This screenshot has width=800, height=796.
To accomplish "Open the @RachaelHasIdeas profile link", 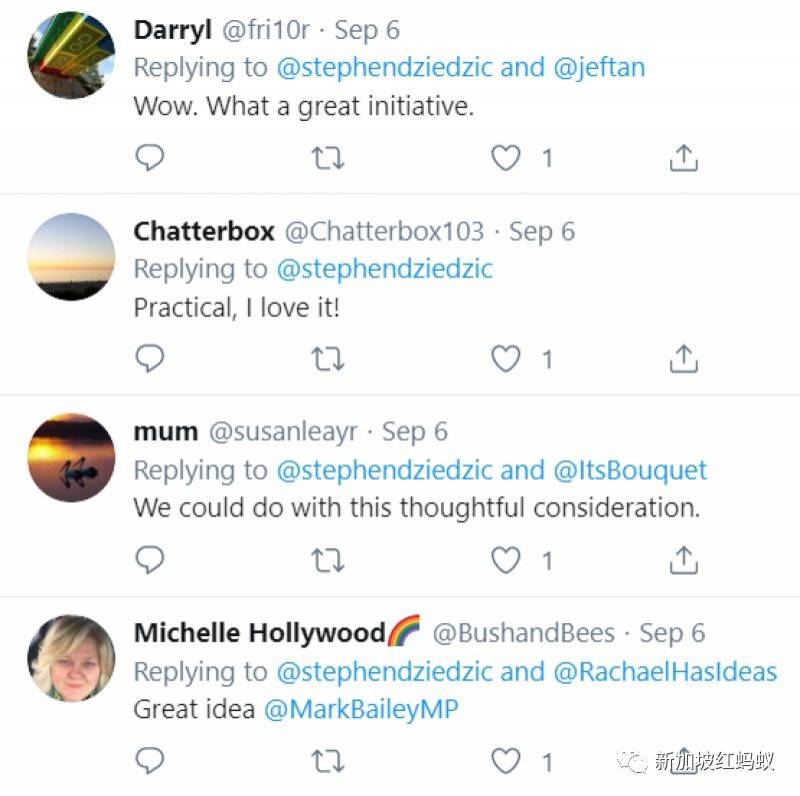I will coord(665,671).
